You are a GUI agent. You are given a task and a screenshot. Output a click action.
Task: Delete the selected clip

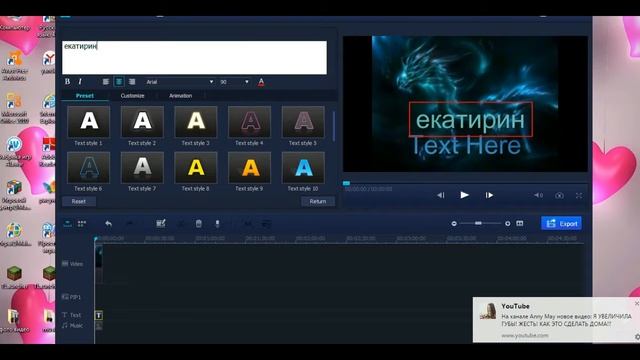[x=199, y=224]
